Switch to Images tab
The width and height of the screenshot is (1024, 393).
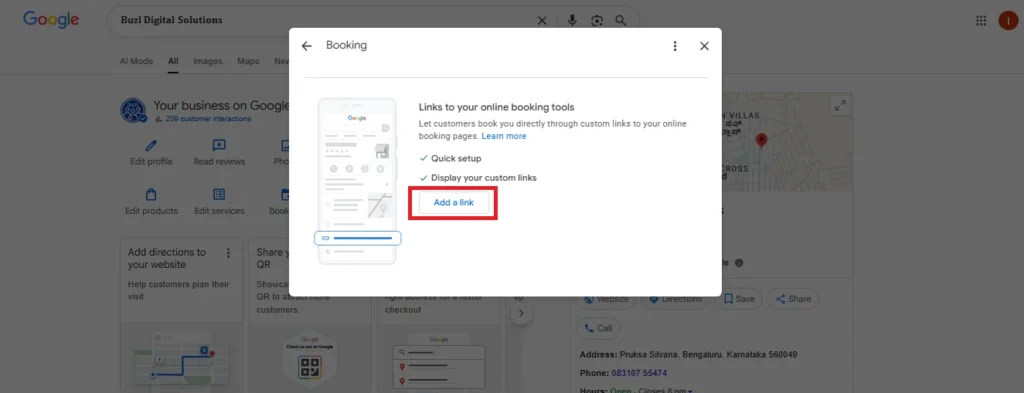click(x=208, y=61)
